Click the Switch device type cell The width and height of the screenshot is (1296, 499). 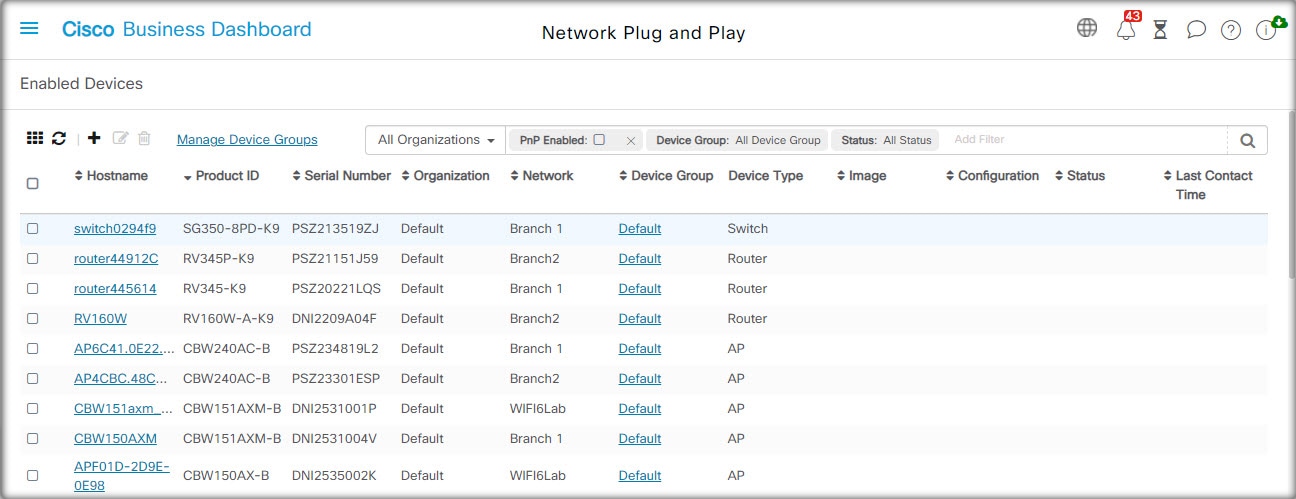click(748, 228)
